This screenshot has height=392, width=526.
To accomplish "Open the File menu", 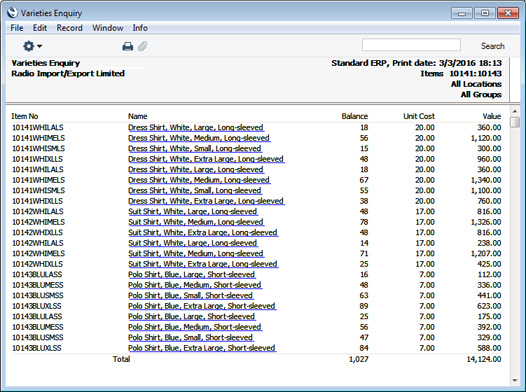I will [x=17, y=28].
